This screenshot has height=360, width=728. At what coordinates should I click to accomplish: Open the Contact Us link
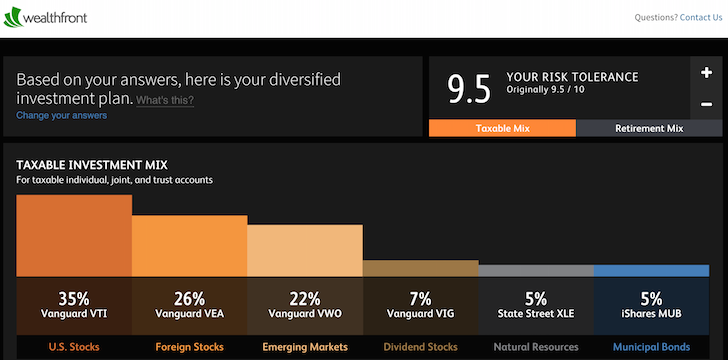(701, 18)
